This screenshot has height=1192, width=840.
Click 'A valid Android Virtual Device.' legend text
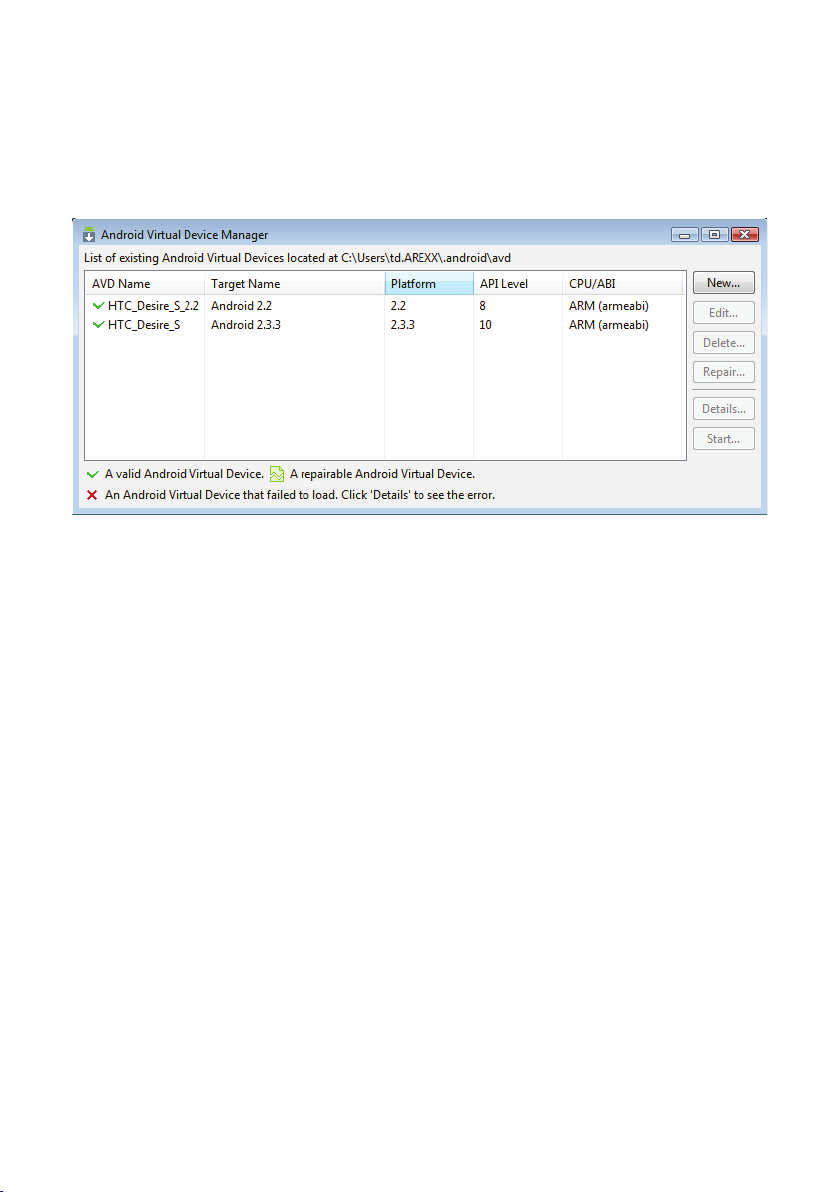tap(184, 474)
